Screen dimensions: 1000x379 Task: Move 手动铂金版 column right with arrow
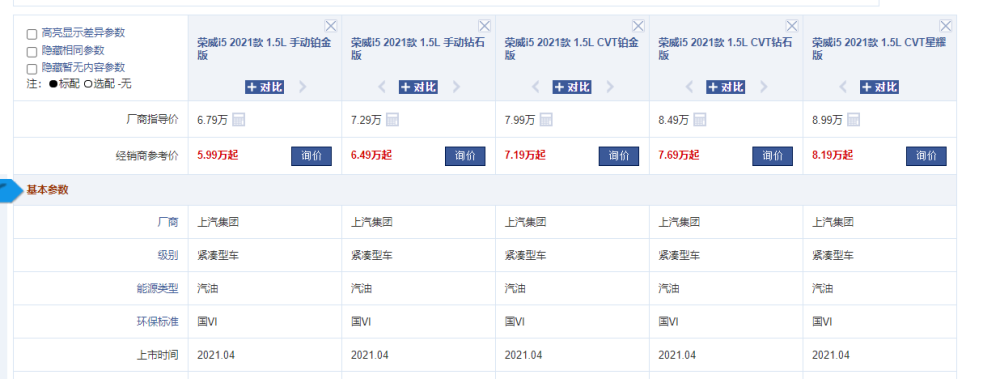(x=303, y=87)
